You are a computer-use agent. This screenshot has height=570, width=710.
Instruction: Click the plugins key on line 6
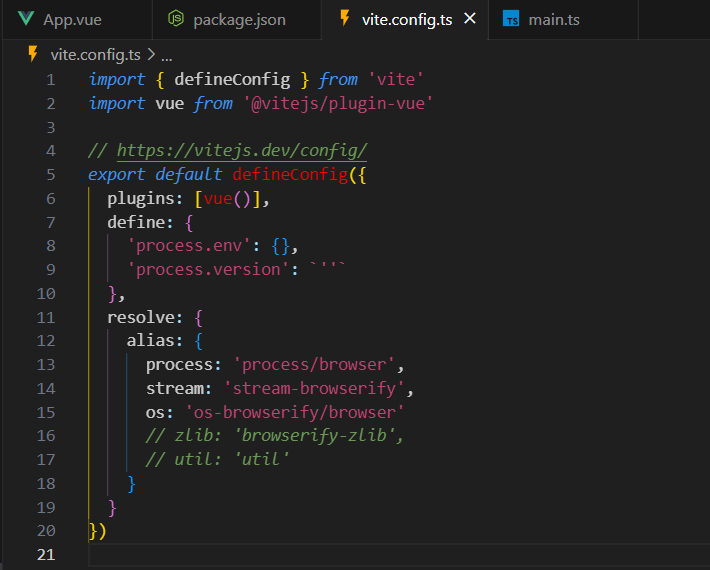pos(140,199)
